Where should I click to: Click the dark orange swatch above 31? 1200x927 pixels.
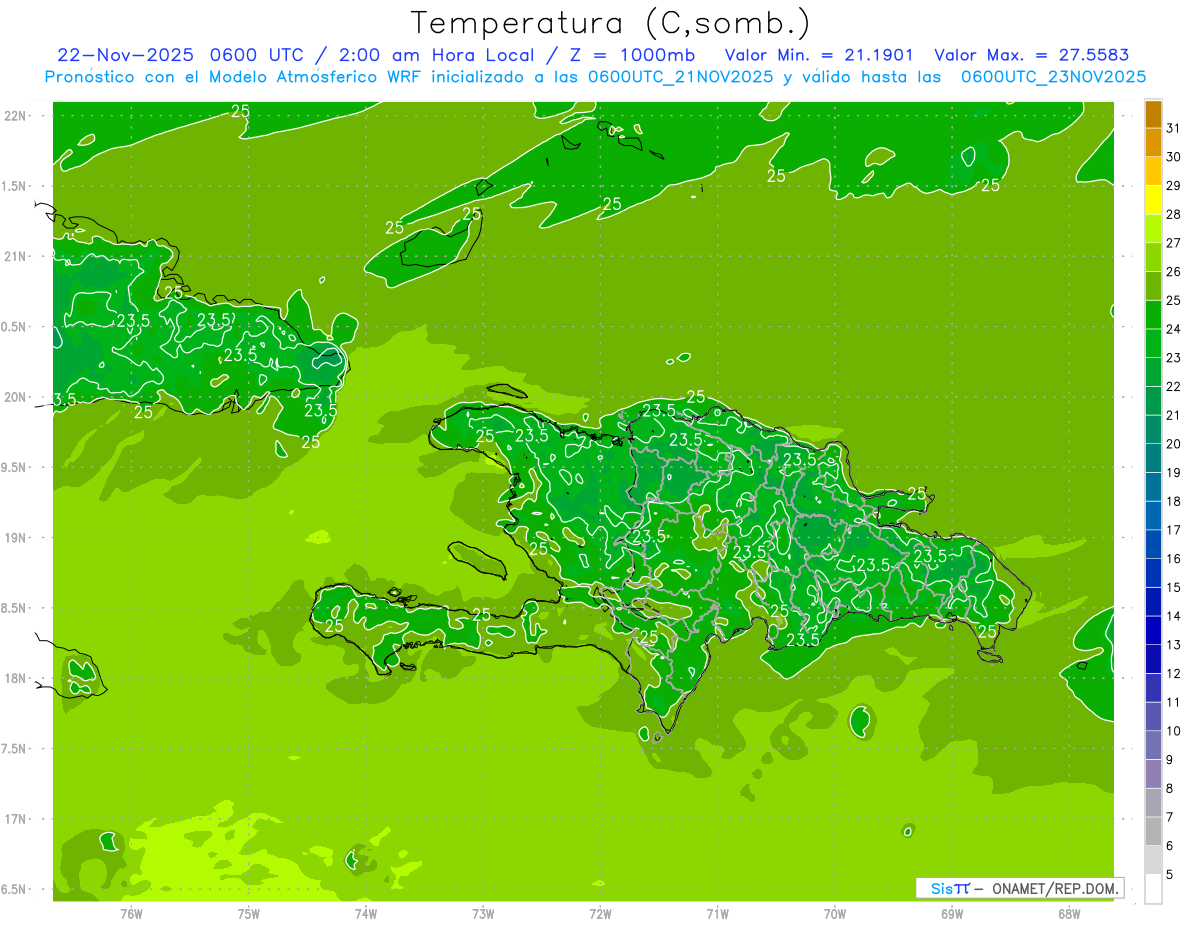click(1153, 115)
